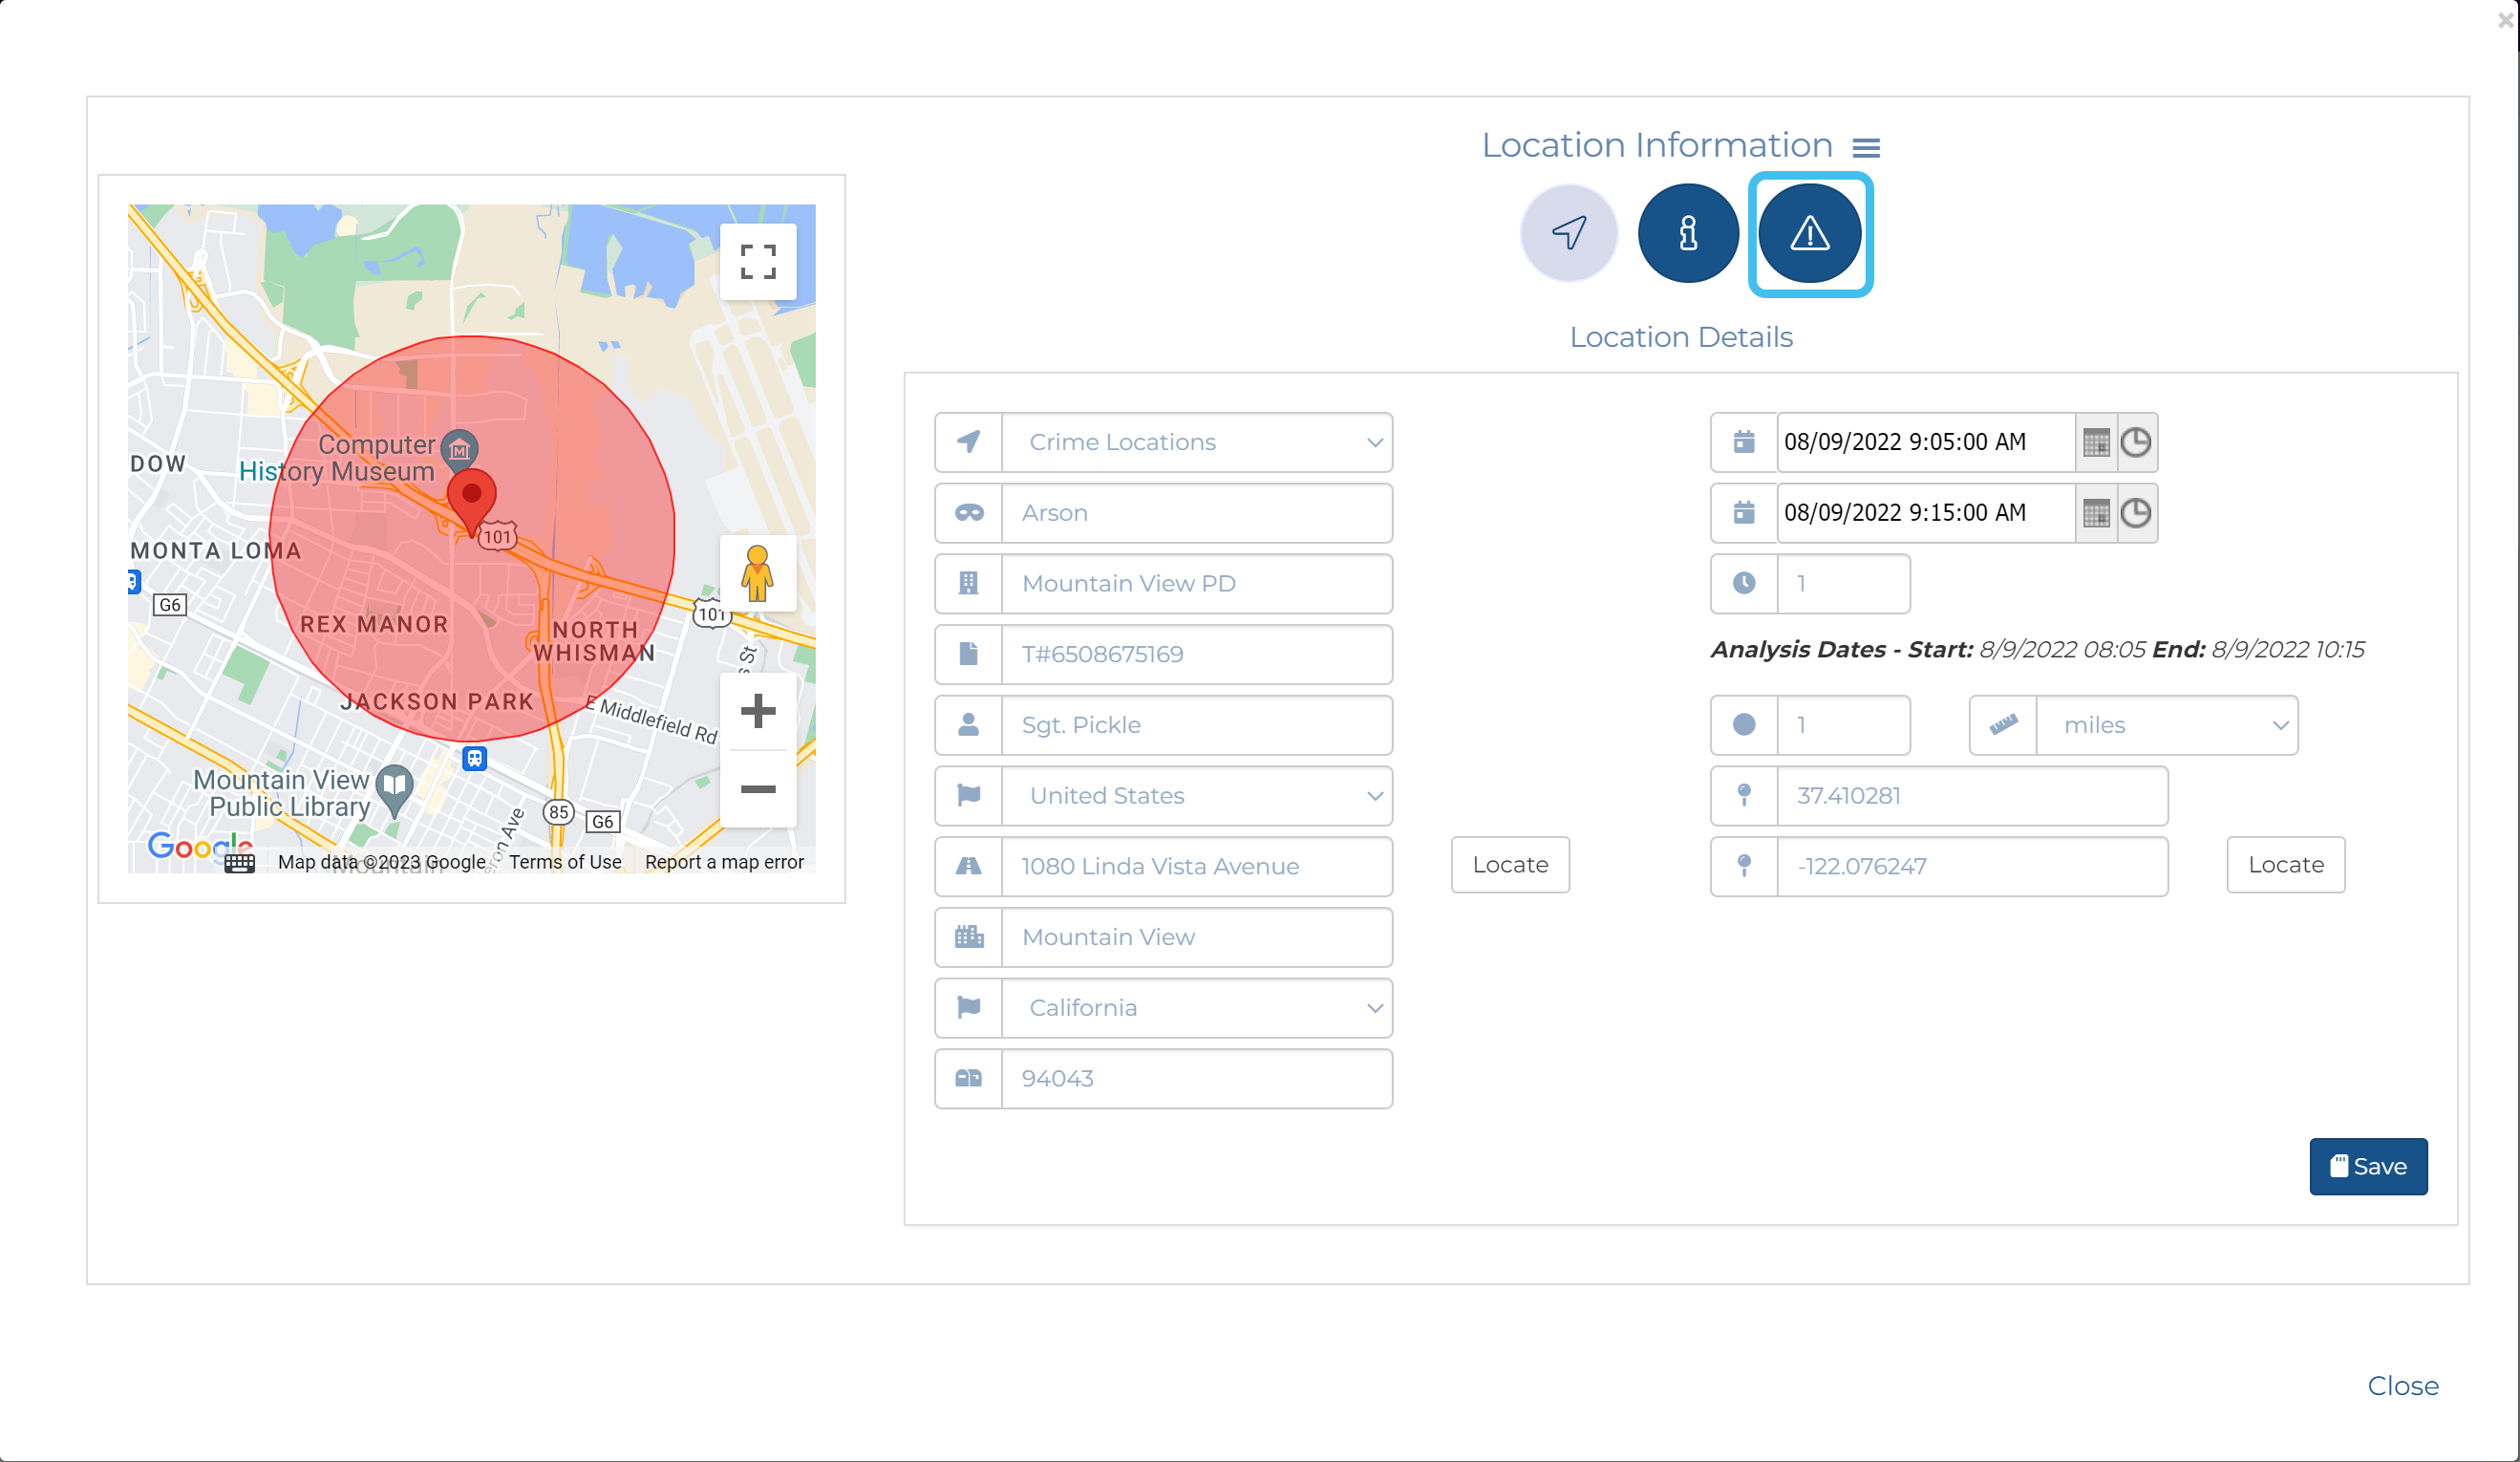Open the Location Information hamburger menu
This screenshot has height=1462, width=2520.
pos(1865,148)
